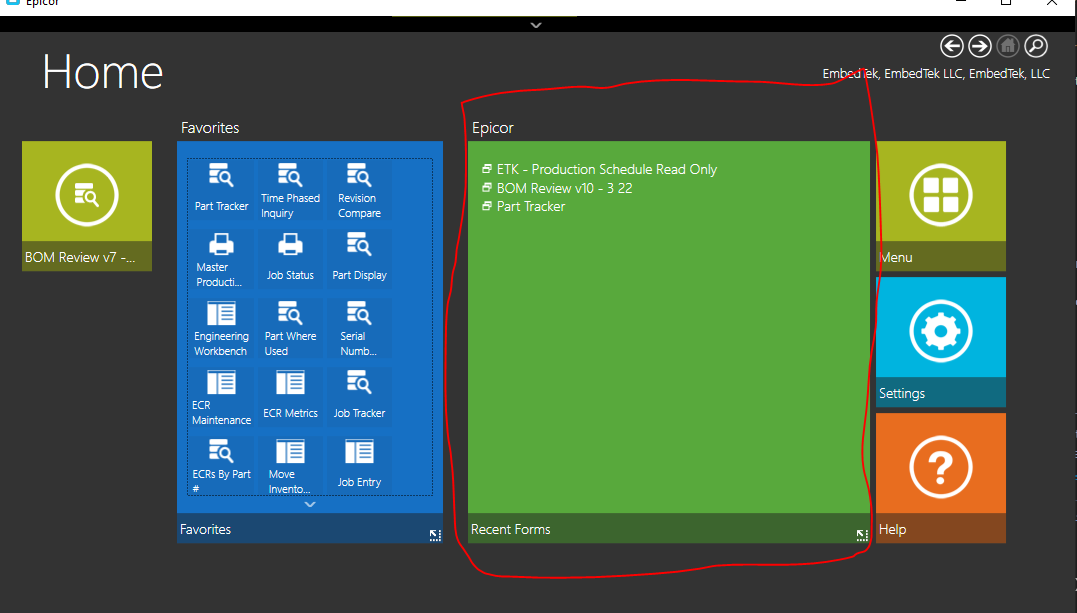Open Serial Number favorite
Screen dimensions: 1077x613
coord(359,328)
